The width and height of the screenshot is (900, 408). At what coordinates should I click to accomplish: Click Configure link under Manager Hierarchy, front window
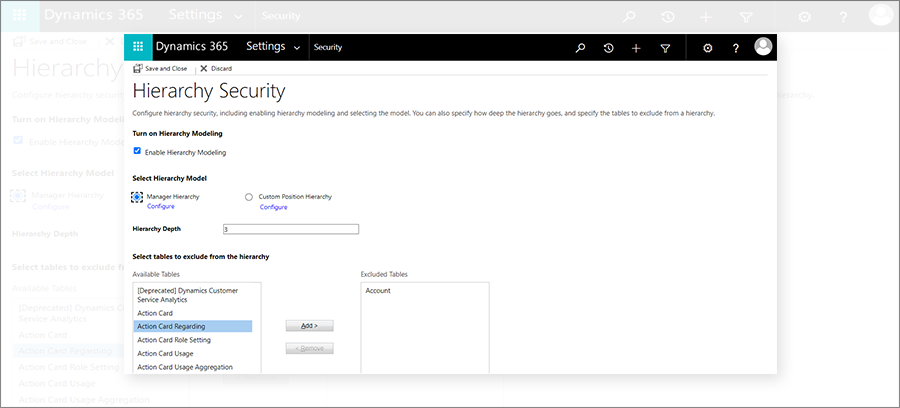[x=161, y=206]
